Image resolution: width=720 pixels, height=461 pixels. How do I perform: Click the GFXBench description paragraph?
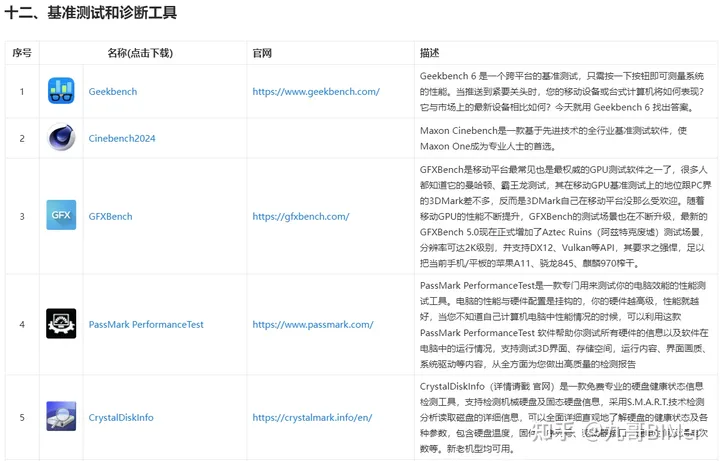point(565,216)
